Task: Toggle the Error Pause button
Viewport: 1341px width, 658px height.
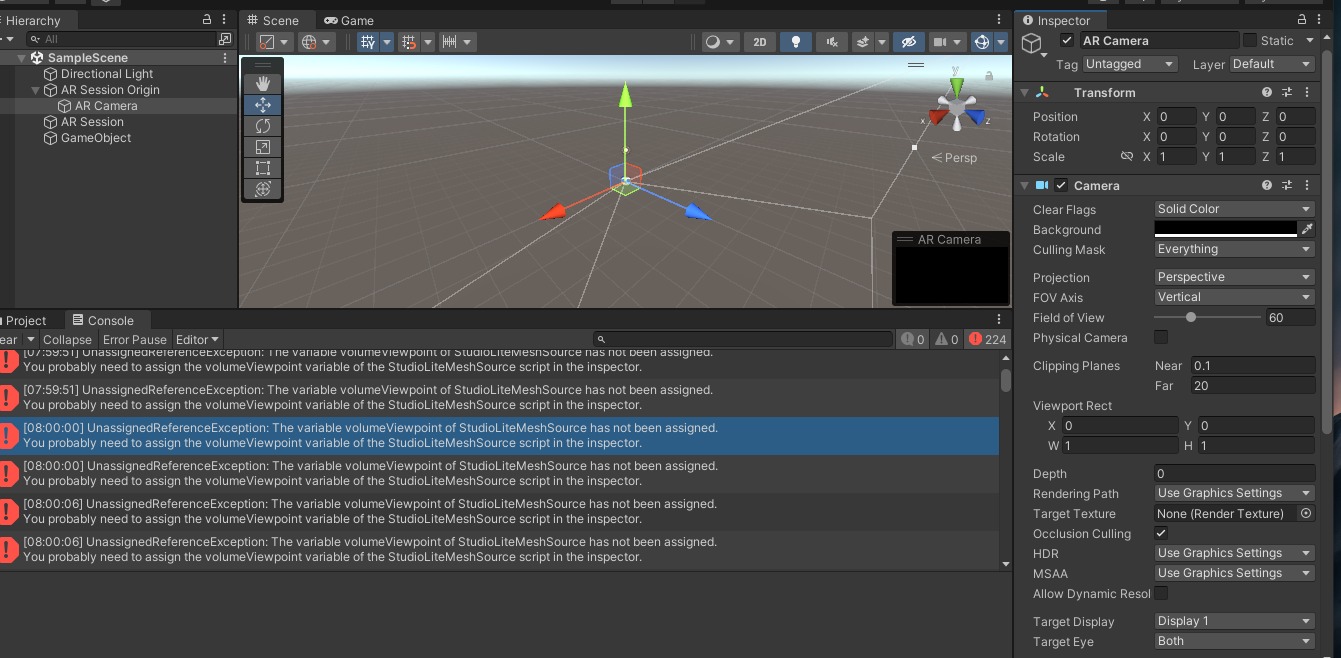Action: (134, 340)
